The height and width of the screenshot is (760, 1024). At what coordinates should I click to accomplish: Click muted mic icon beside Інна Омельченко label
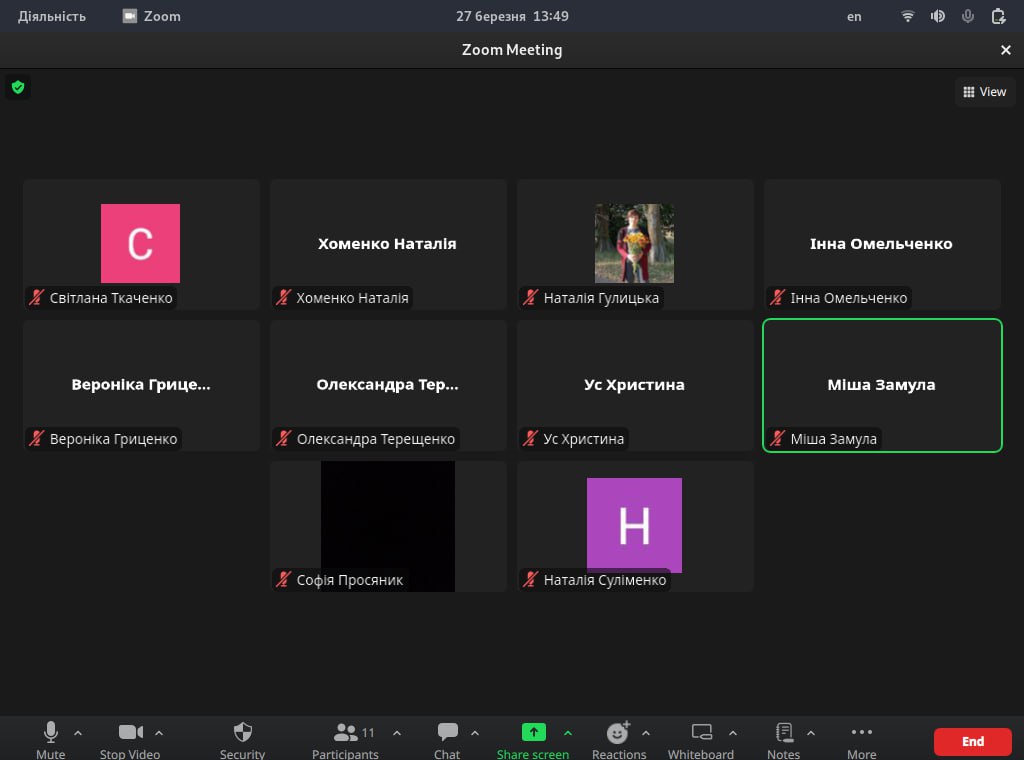pyautogui.click(x=777, y=298)
